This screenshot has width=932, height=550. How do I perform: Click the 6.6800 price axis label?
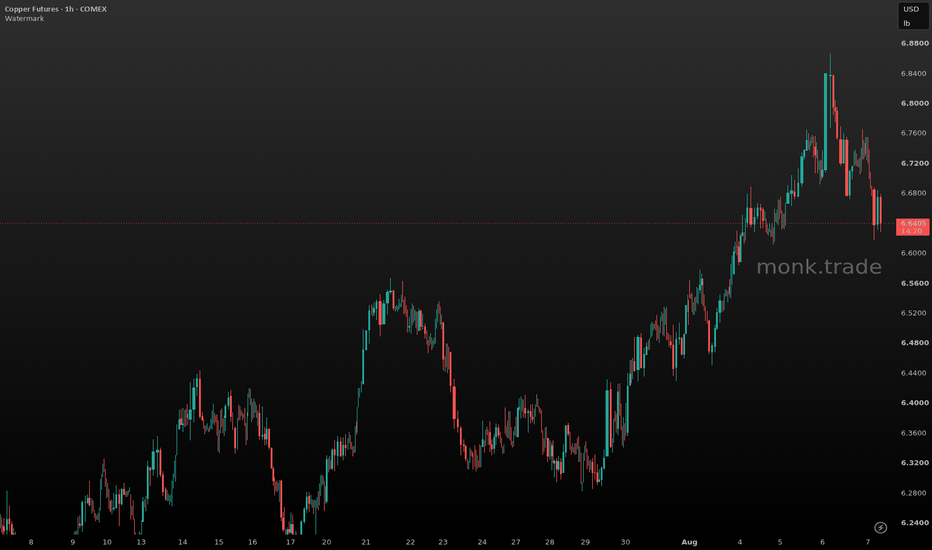coord(914,193)
